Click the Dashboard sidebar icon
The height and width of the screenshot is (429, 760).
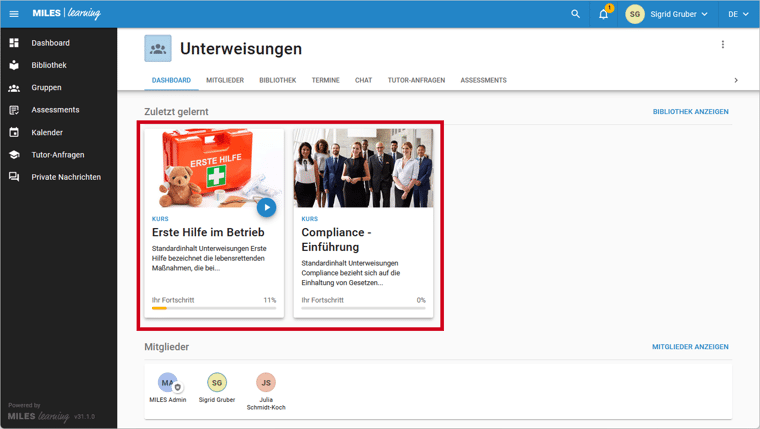click(x=14, y=43)
